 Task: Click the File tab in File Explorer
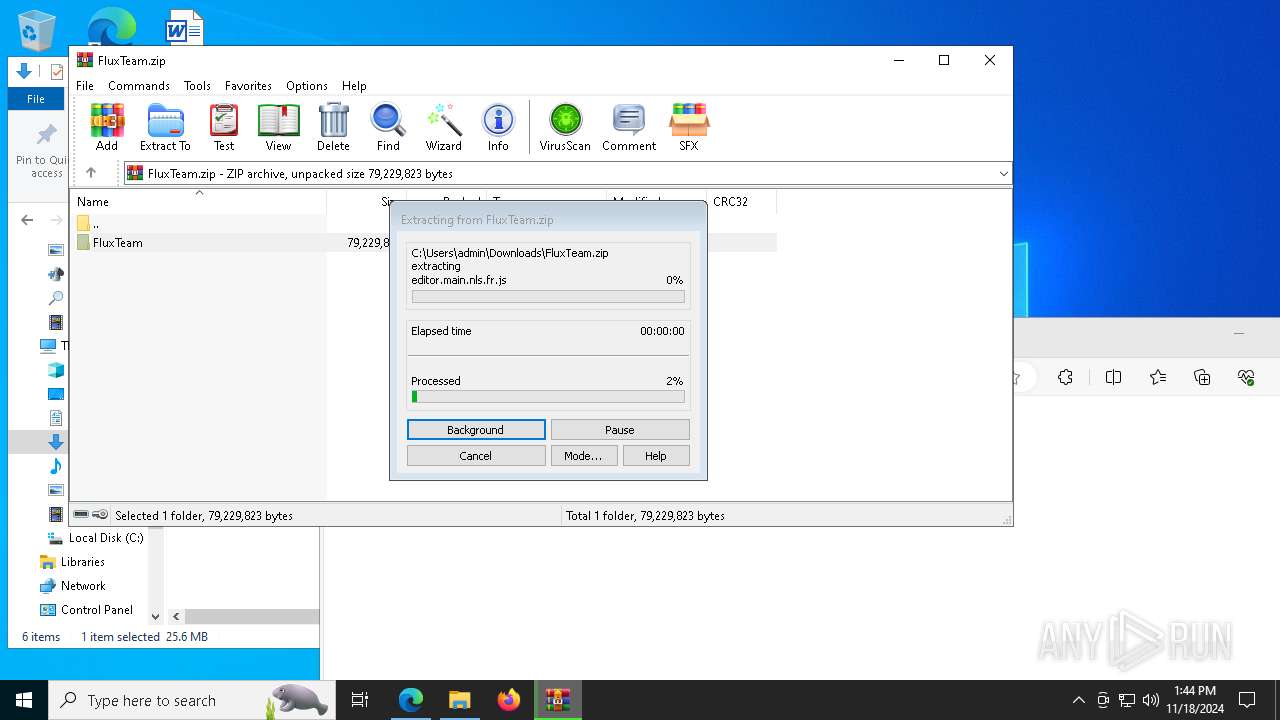36,99
